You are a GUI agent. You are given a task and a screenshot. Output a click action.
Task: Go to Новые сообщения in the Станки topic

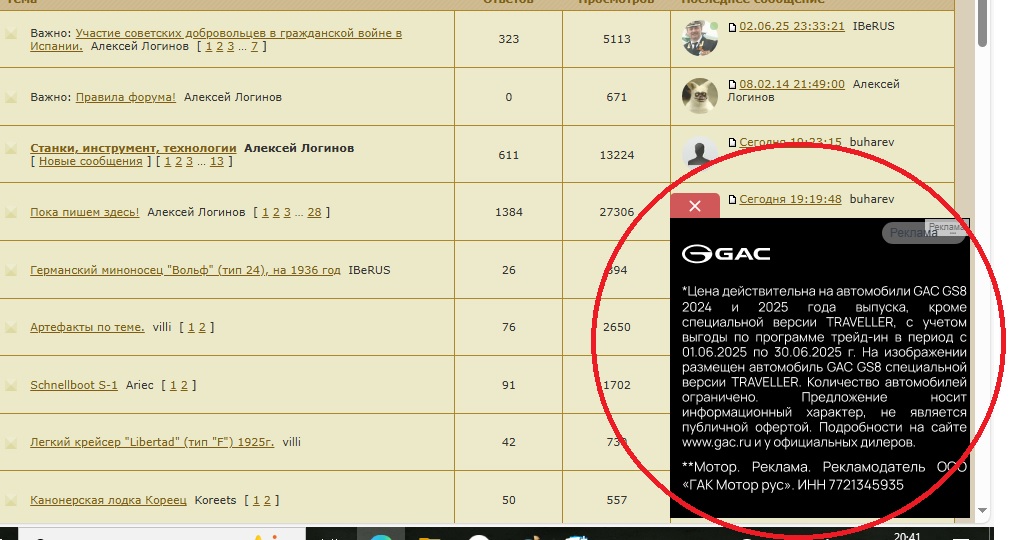(x=90, y=161)
